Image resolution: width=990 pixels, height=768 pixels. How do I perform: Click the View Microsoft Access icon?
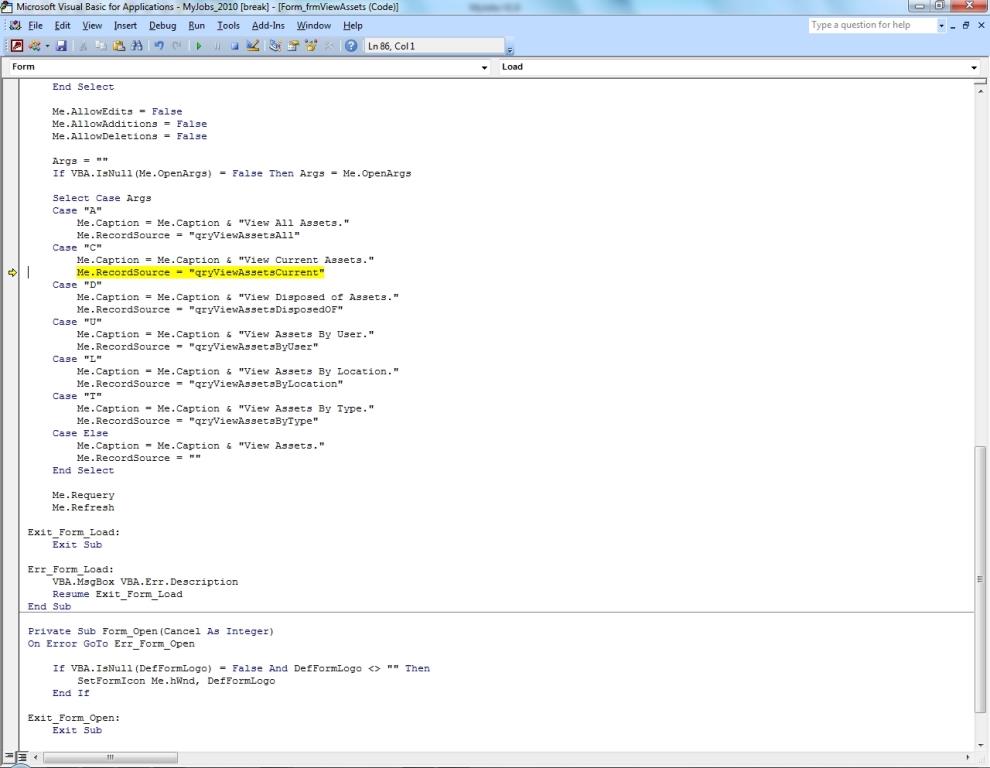pyautogui.click(x=17, y=46)
